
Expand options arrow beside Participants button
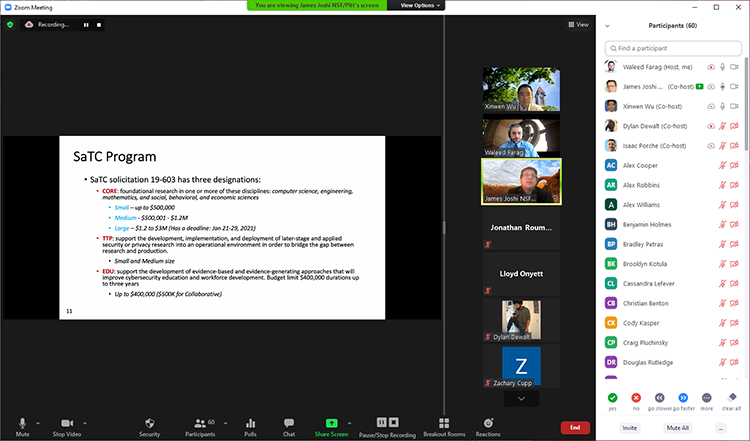[225, 423]
